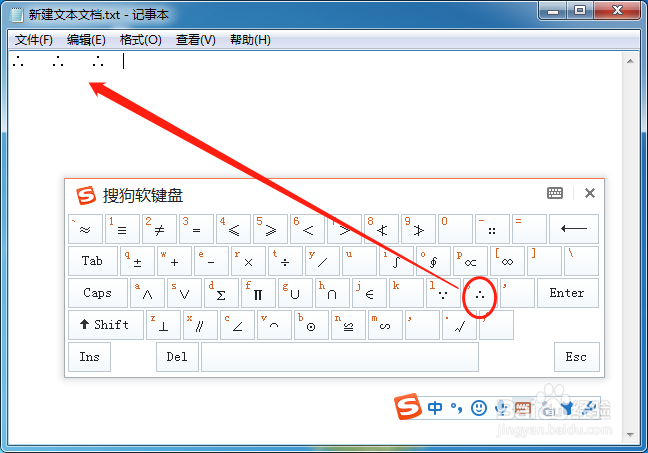The width and height of the screenshot is (648, 453).
Task: Click the therefore ∴ key
Action: click(x=480, y=293)
